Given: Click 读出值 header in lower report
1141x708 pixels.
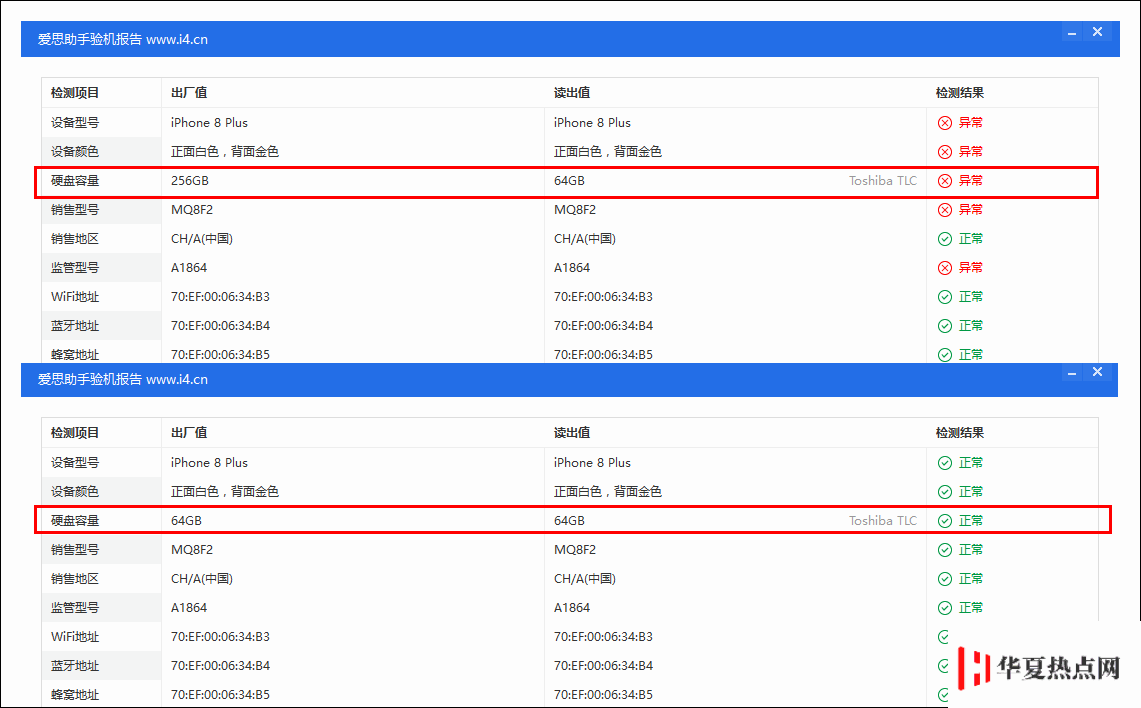Looking at the screenshot, I should pyautogui.click(x=572, y=433).
